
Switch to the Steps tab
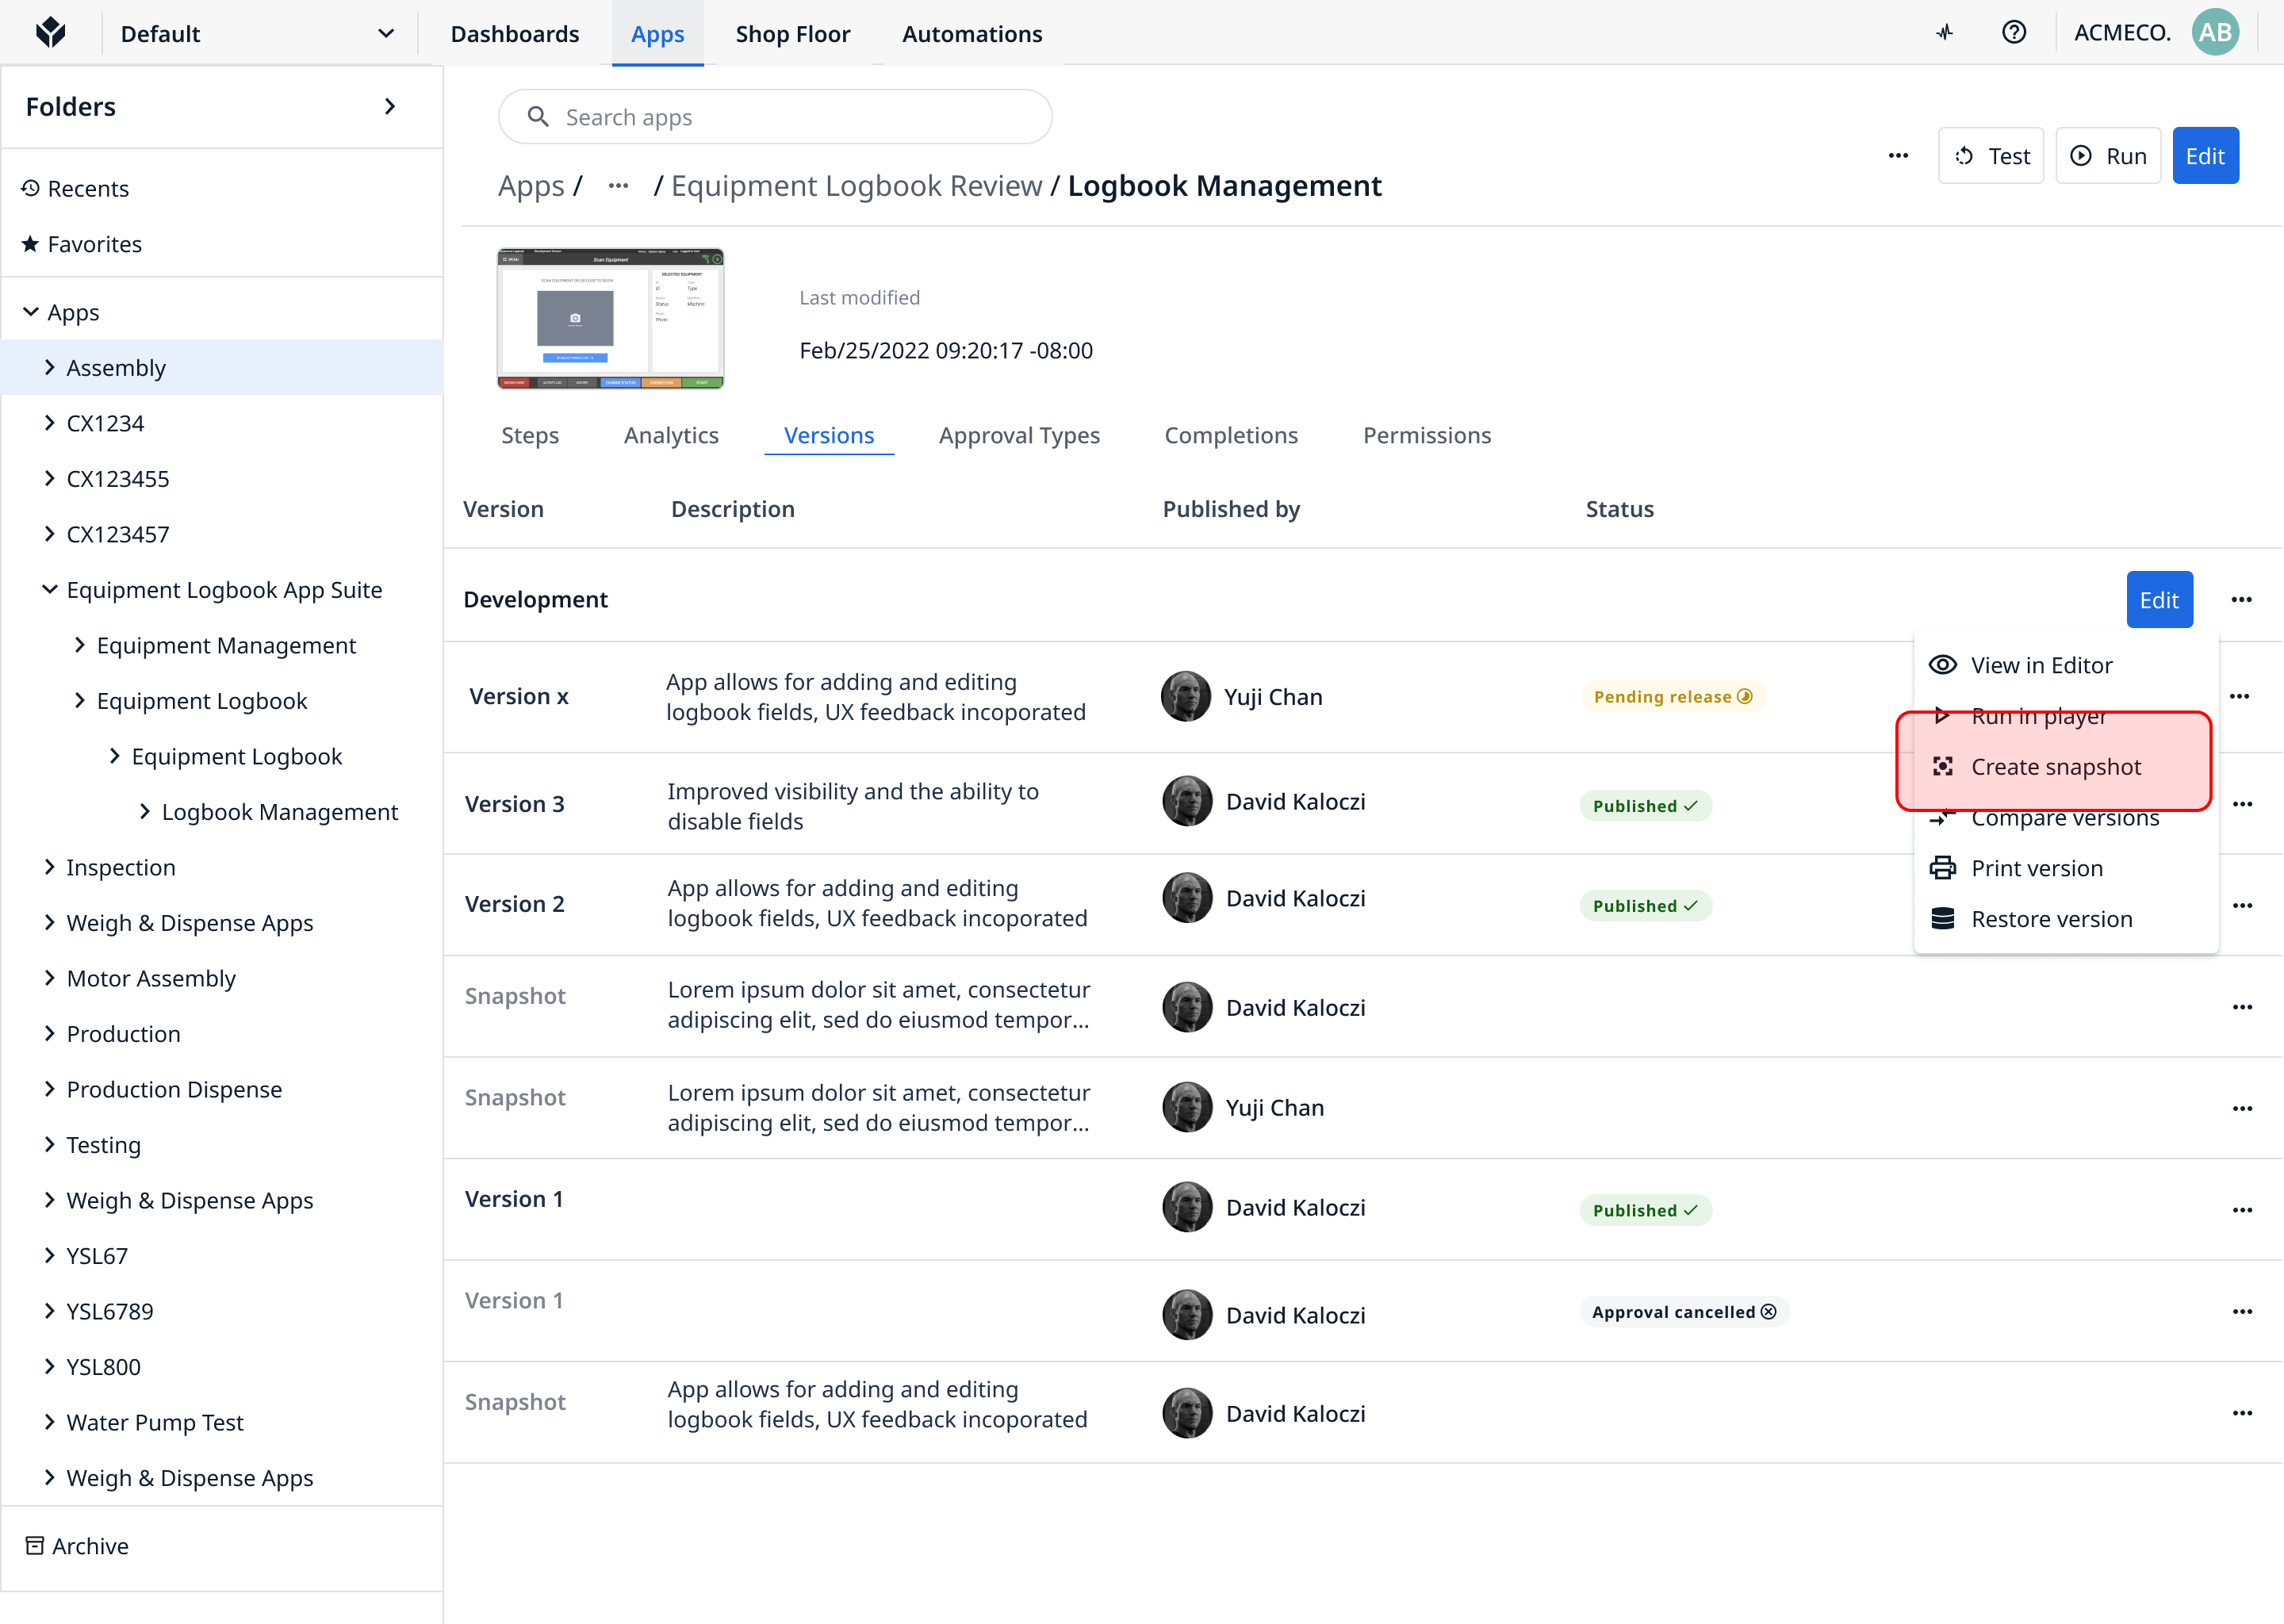click(529, 432)
